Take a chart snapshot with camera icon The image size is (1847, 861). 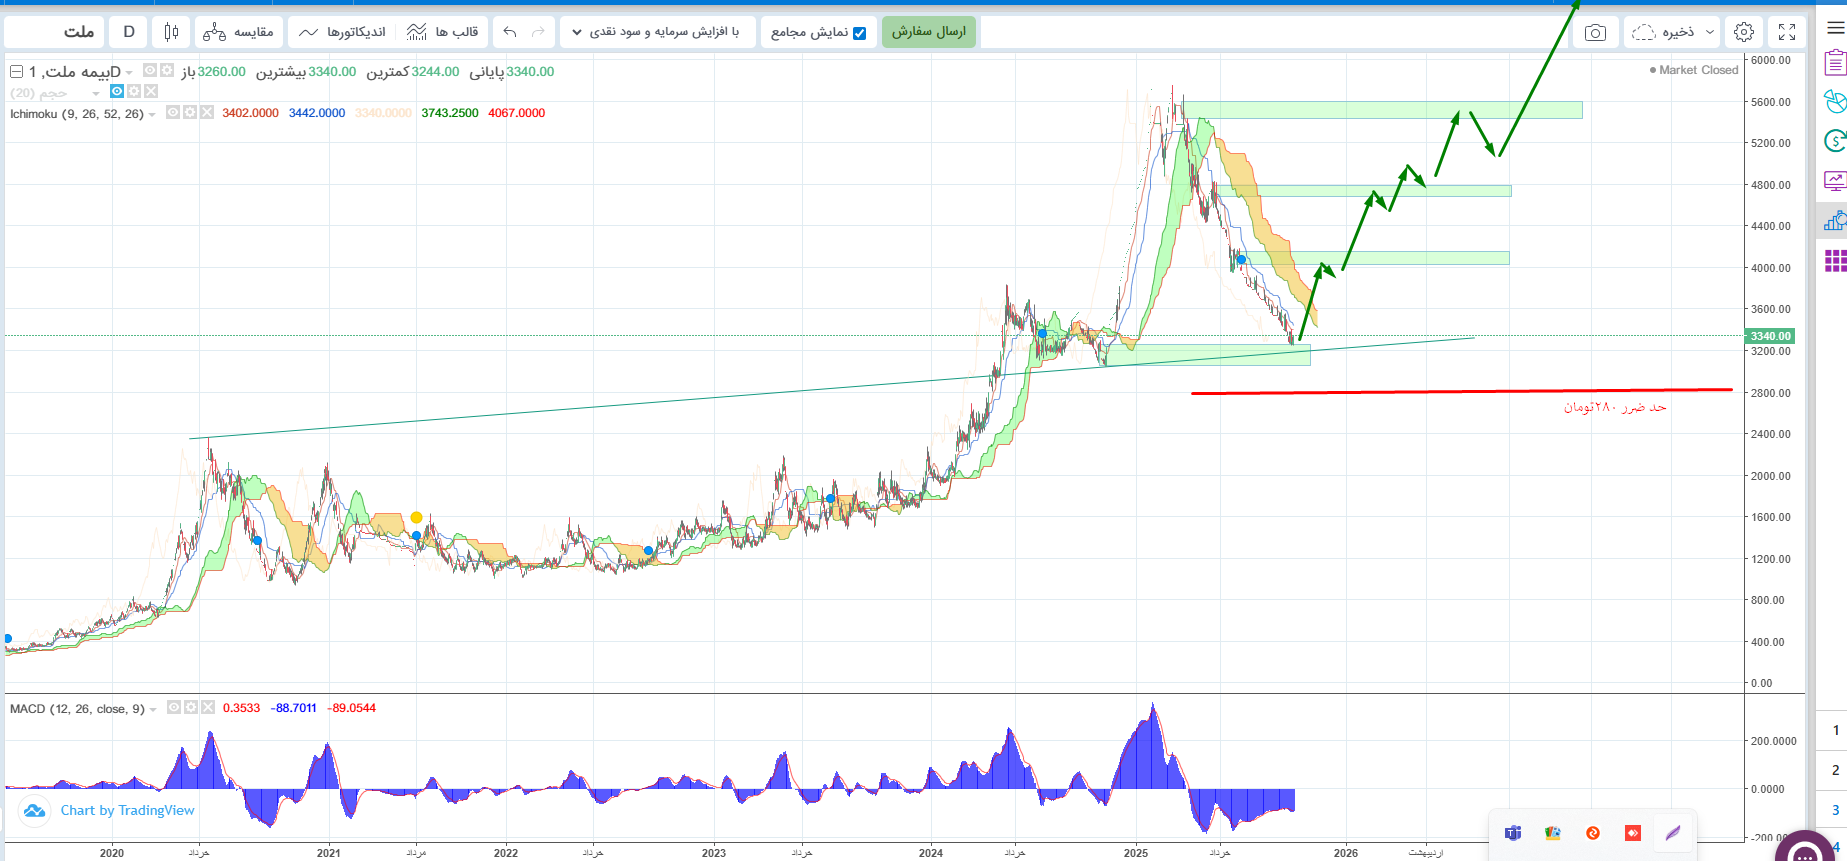[x=1595, y=33]
